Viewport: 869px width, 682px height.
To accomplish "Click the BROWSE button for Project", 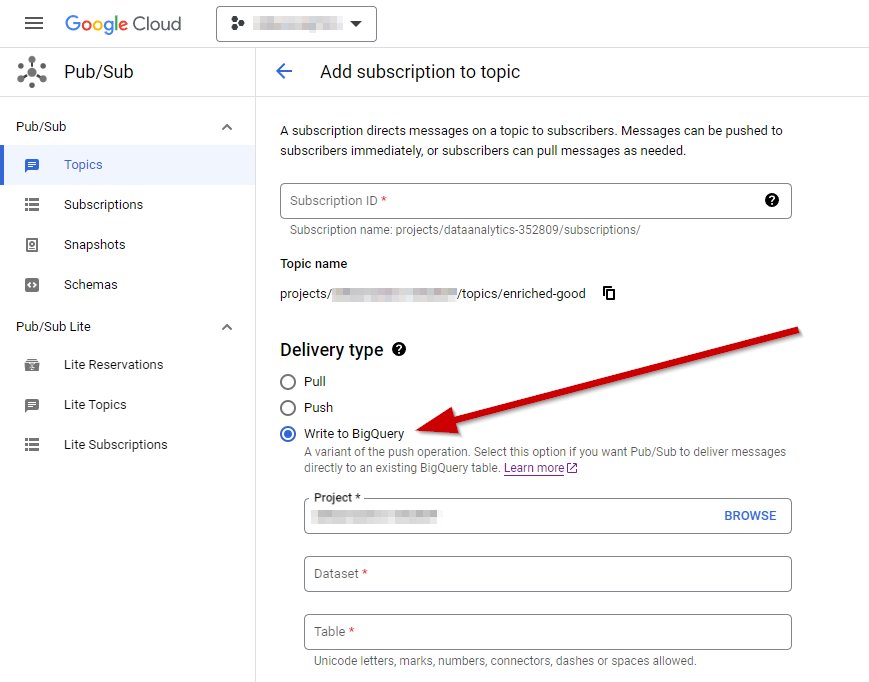I will (x=750, y=516).
